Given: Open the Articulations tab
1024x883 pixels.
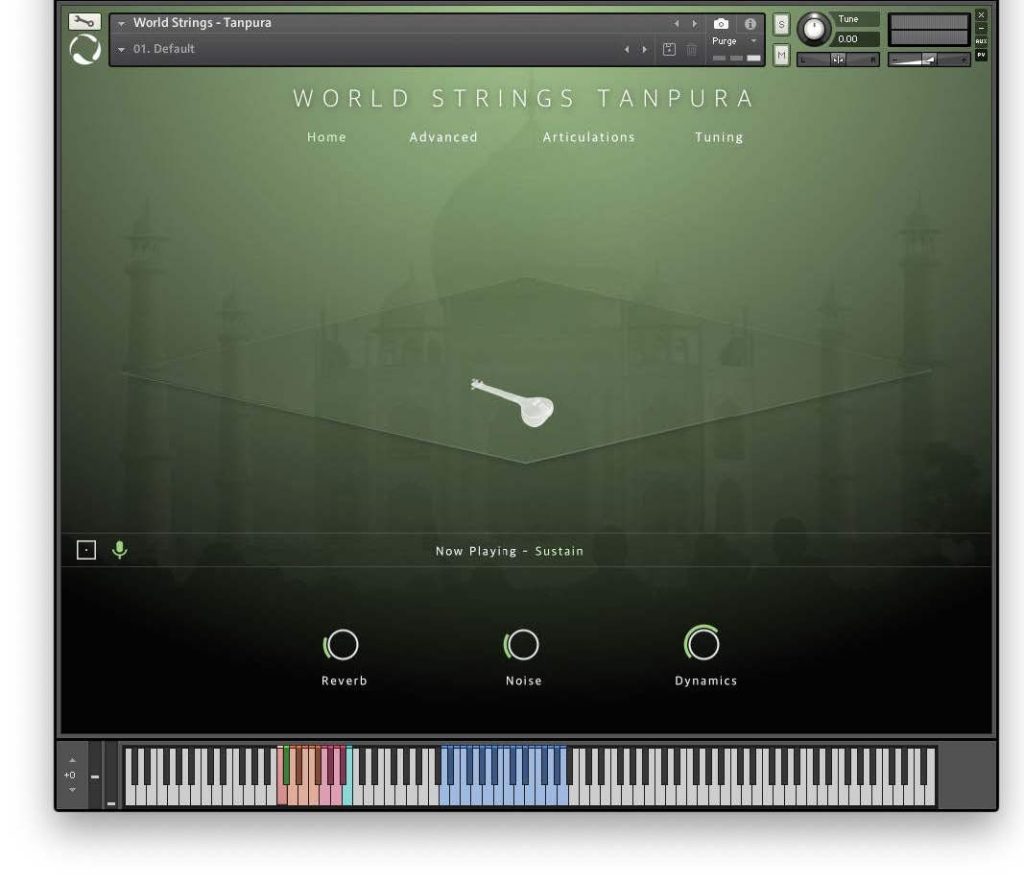Looking at the screenshot, I should point(588,137).
